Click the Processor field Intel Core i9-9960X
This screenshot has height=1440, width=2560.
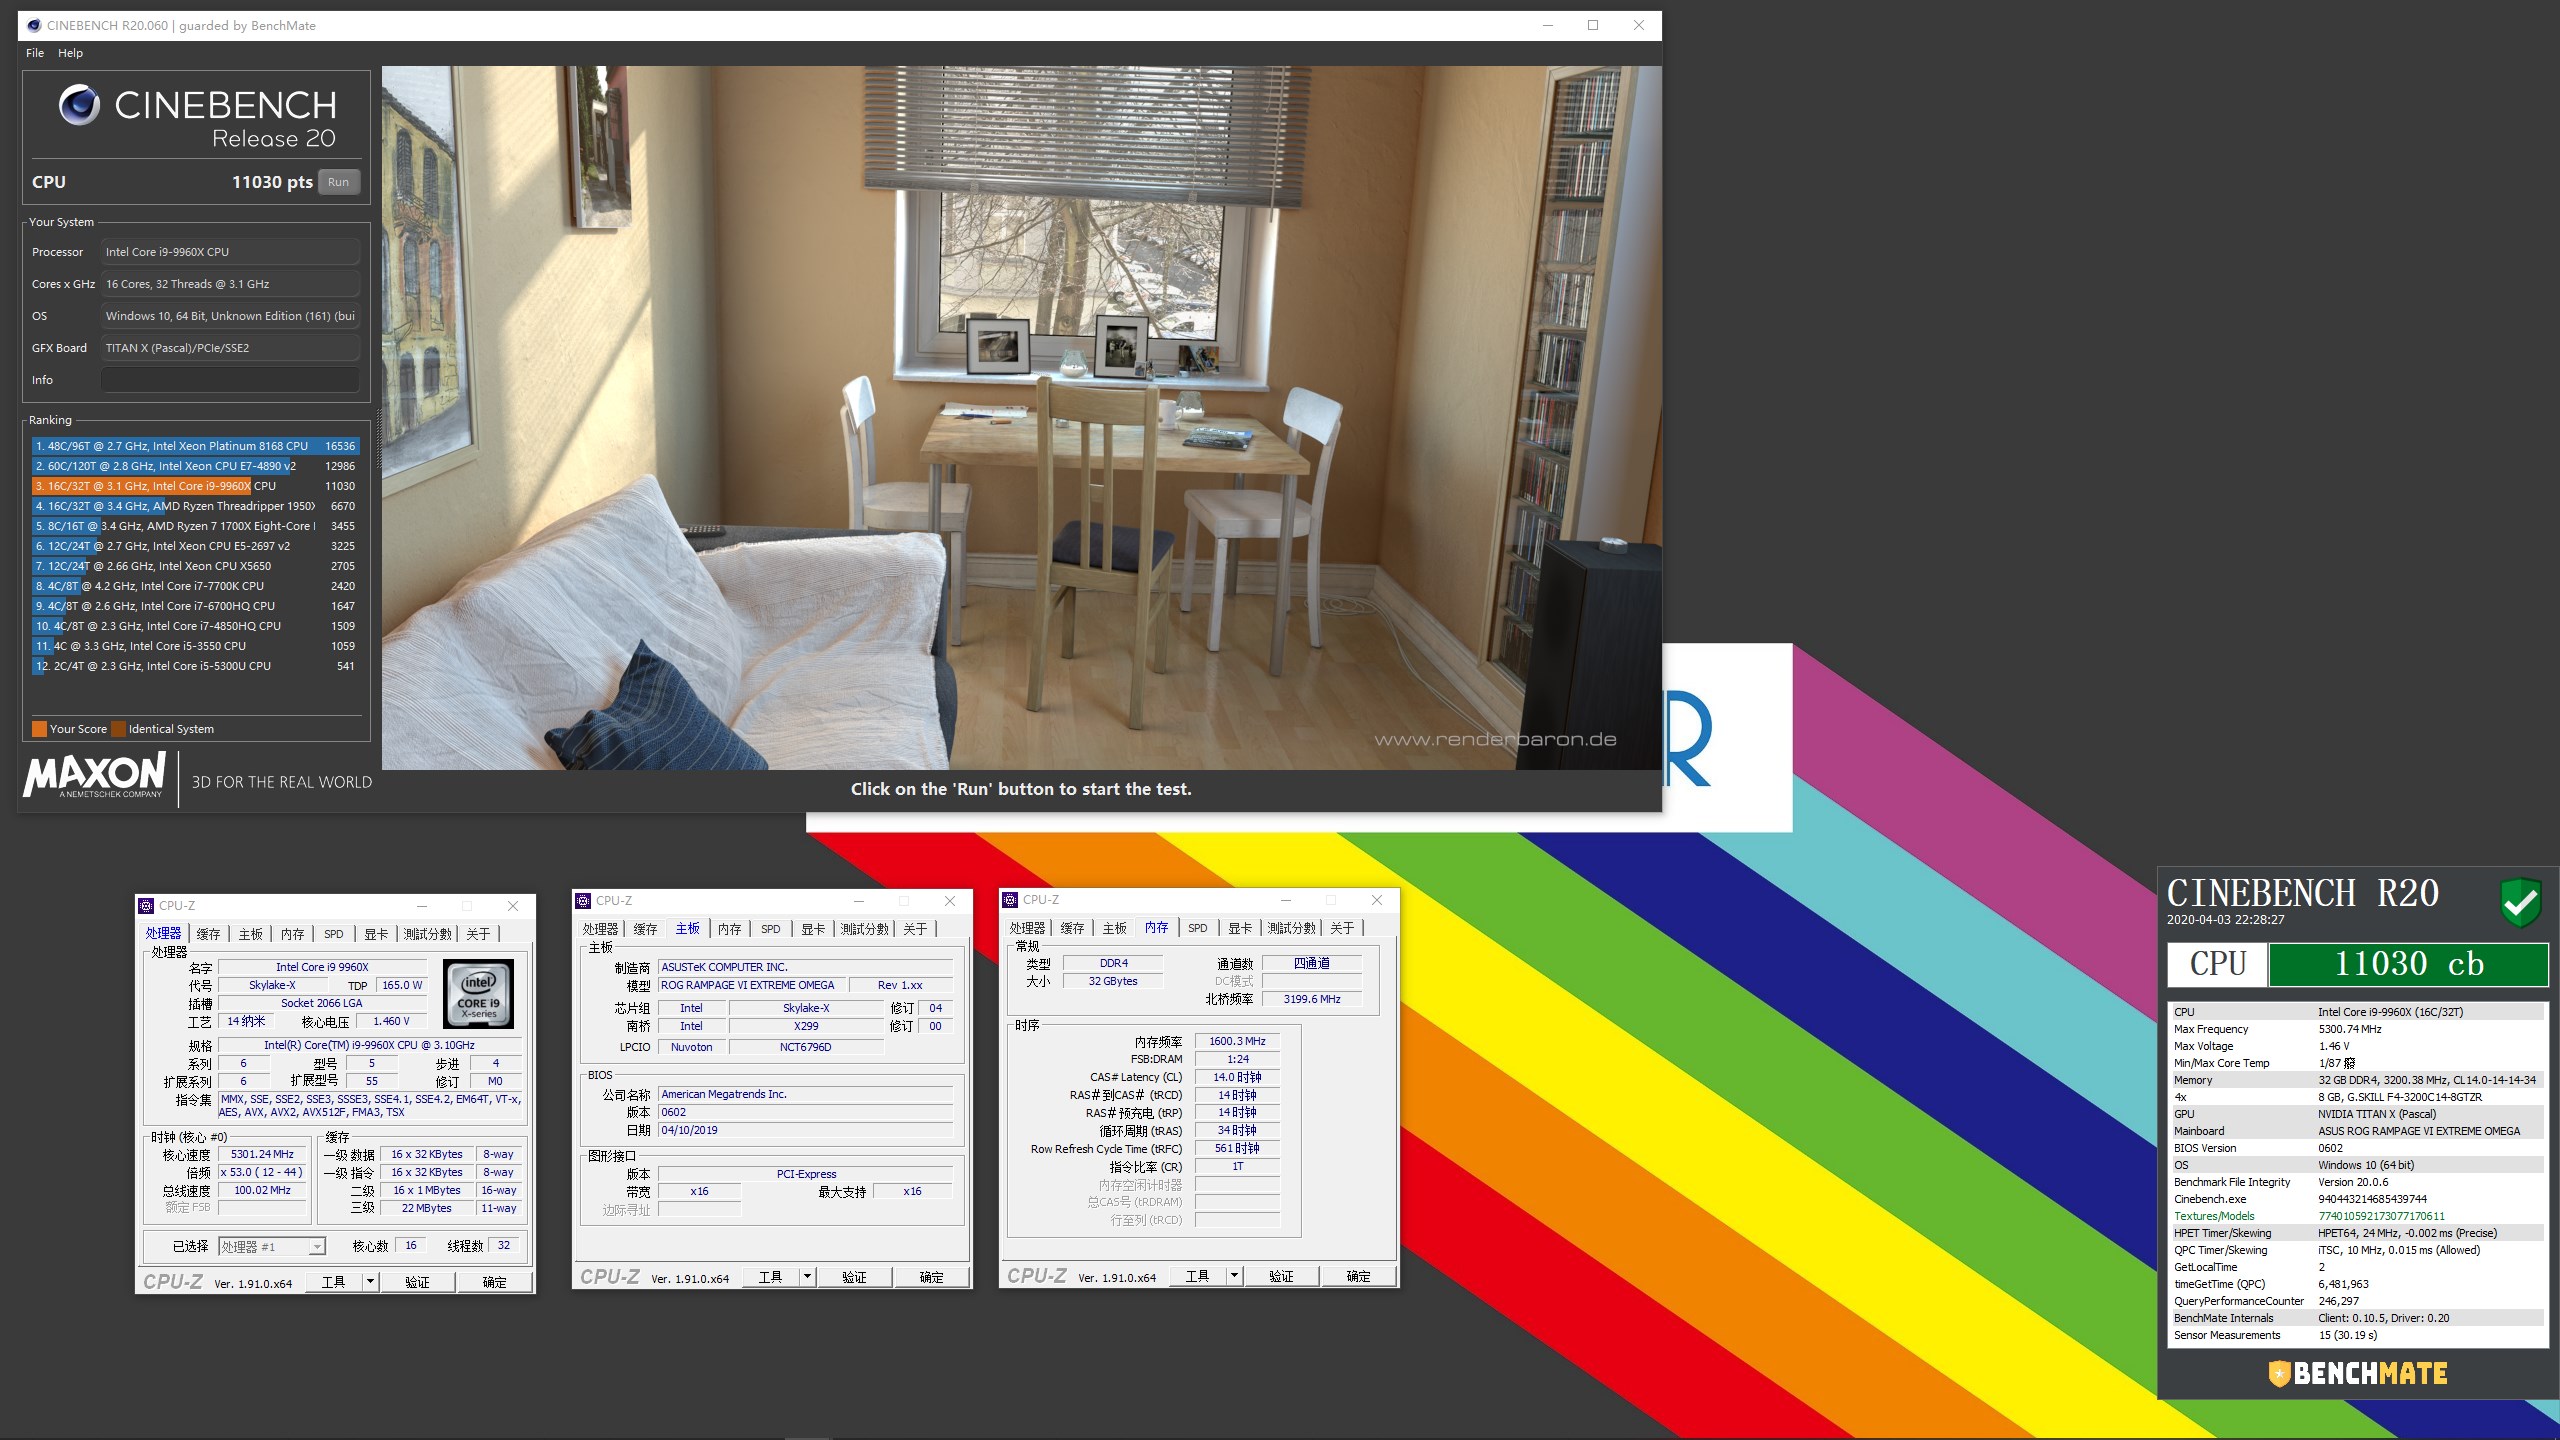click(230, 252)
